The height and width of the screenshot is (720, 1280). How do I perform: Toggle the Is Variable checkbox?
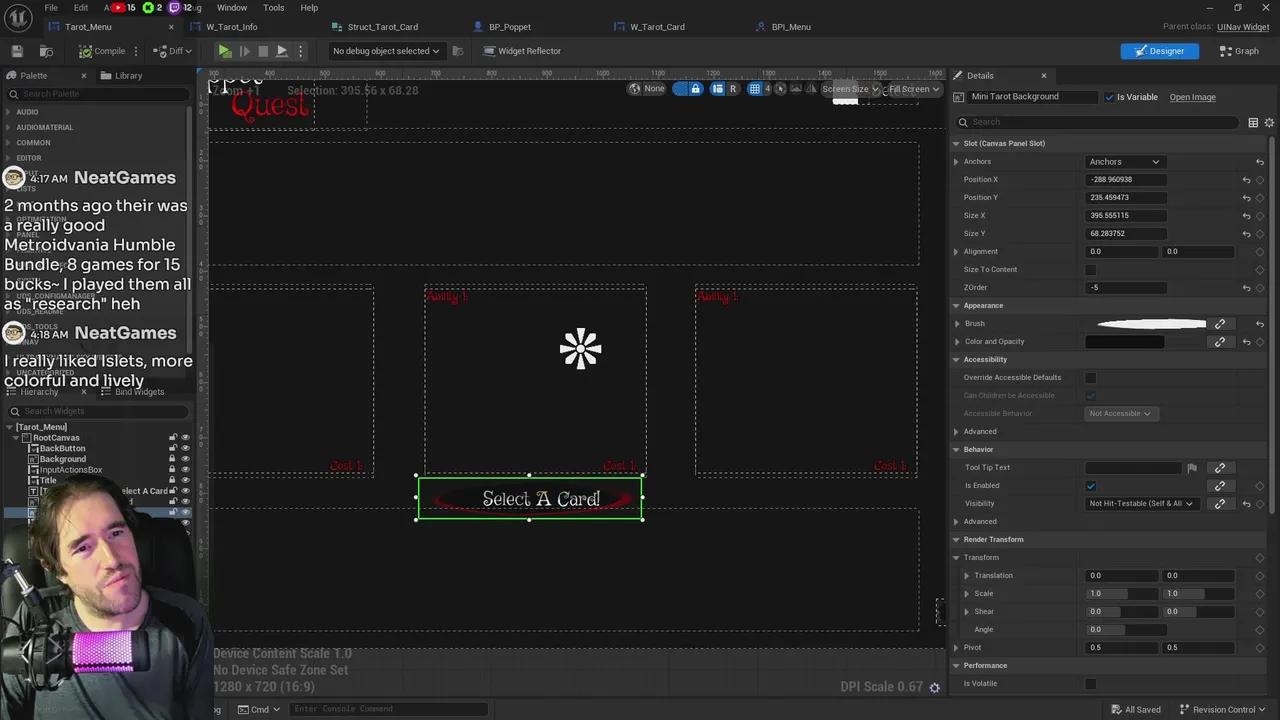[1109, 97]
